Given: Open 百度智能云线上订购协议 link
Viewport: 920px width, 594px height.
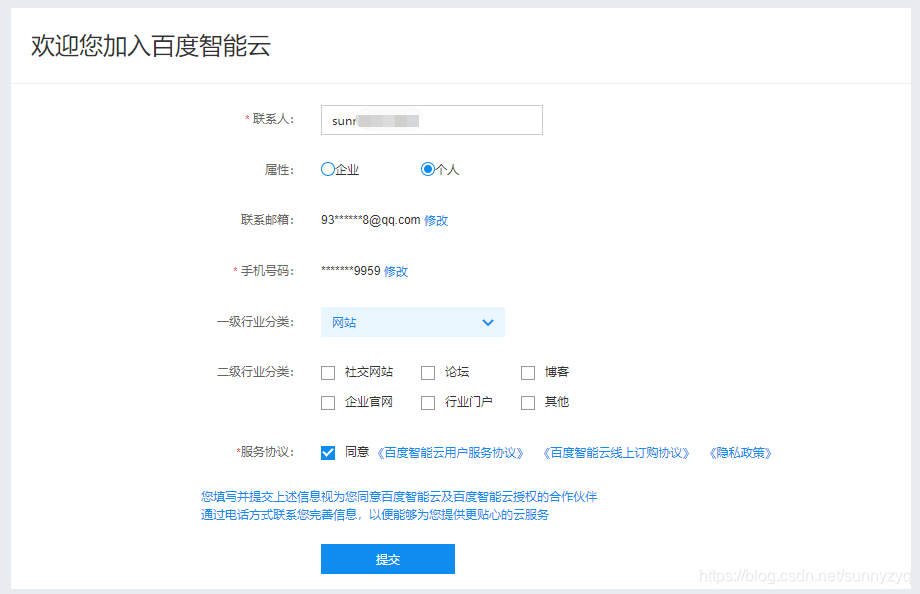Looking at the screenshot, I should tap(616, 453).
